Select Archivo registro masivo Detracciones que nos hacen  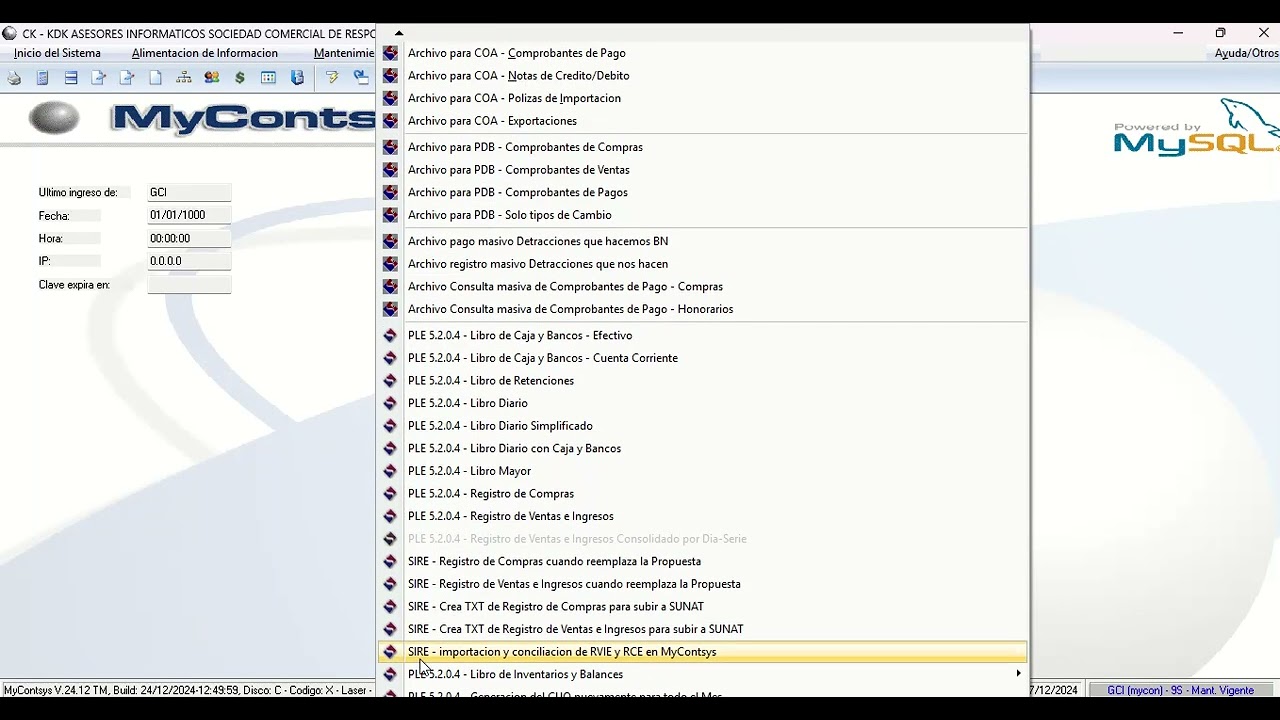click(x=703, y=264)
